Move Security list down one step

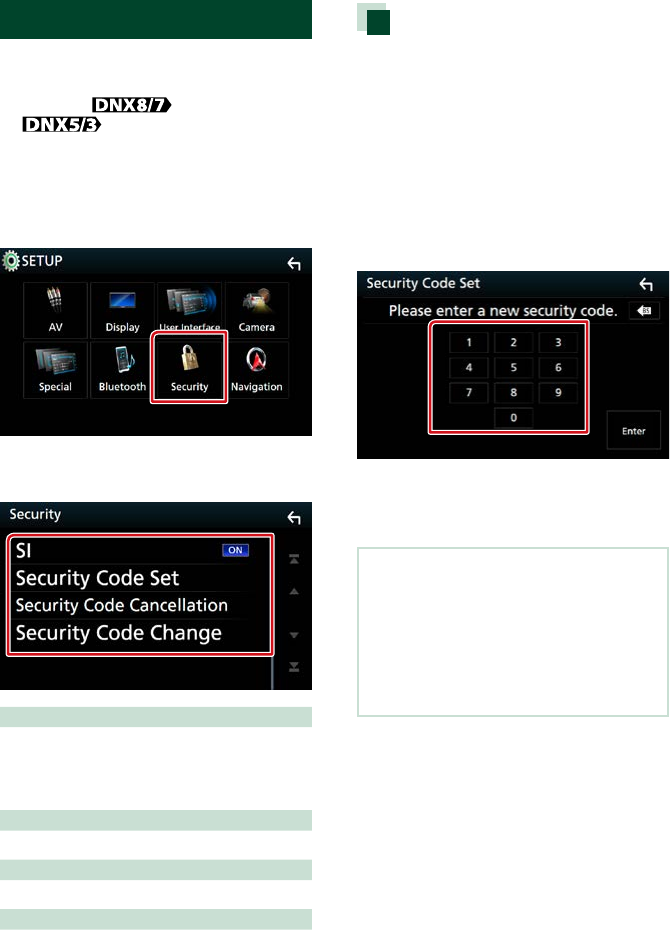[x=293, y=635]
